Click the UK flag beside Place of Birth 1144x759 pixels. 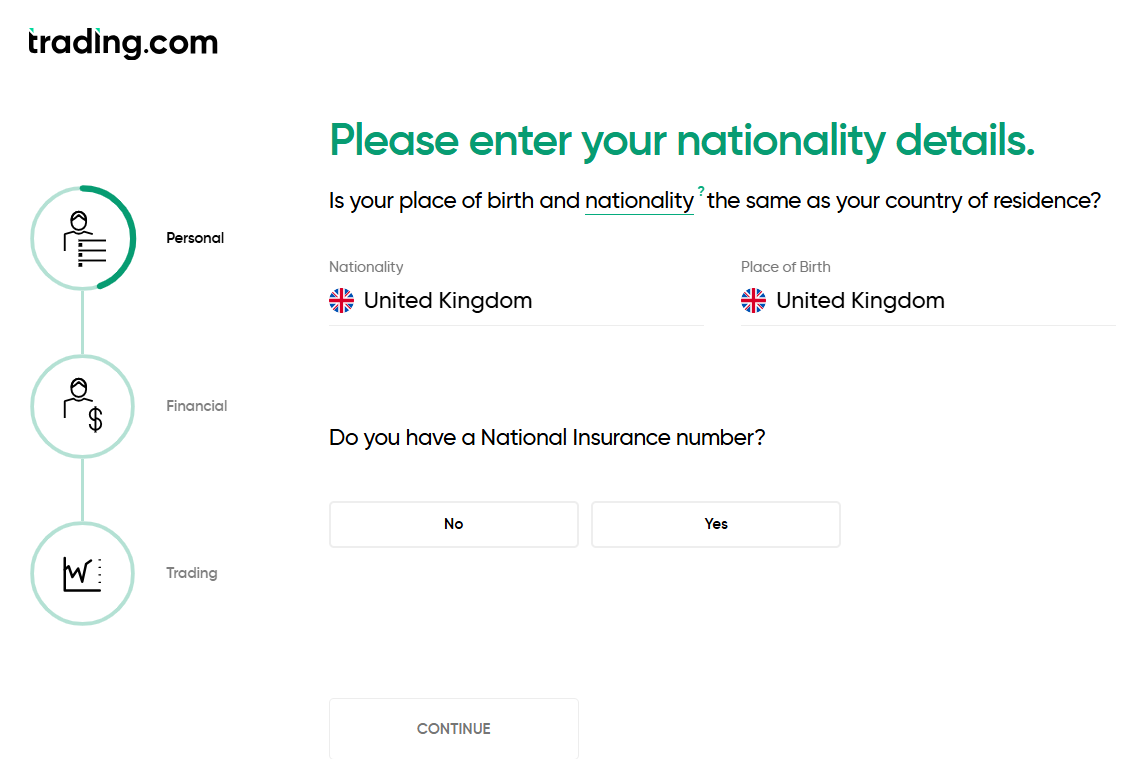pyautogui.click(x=754, y=301)
